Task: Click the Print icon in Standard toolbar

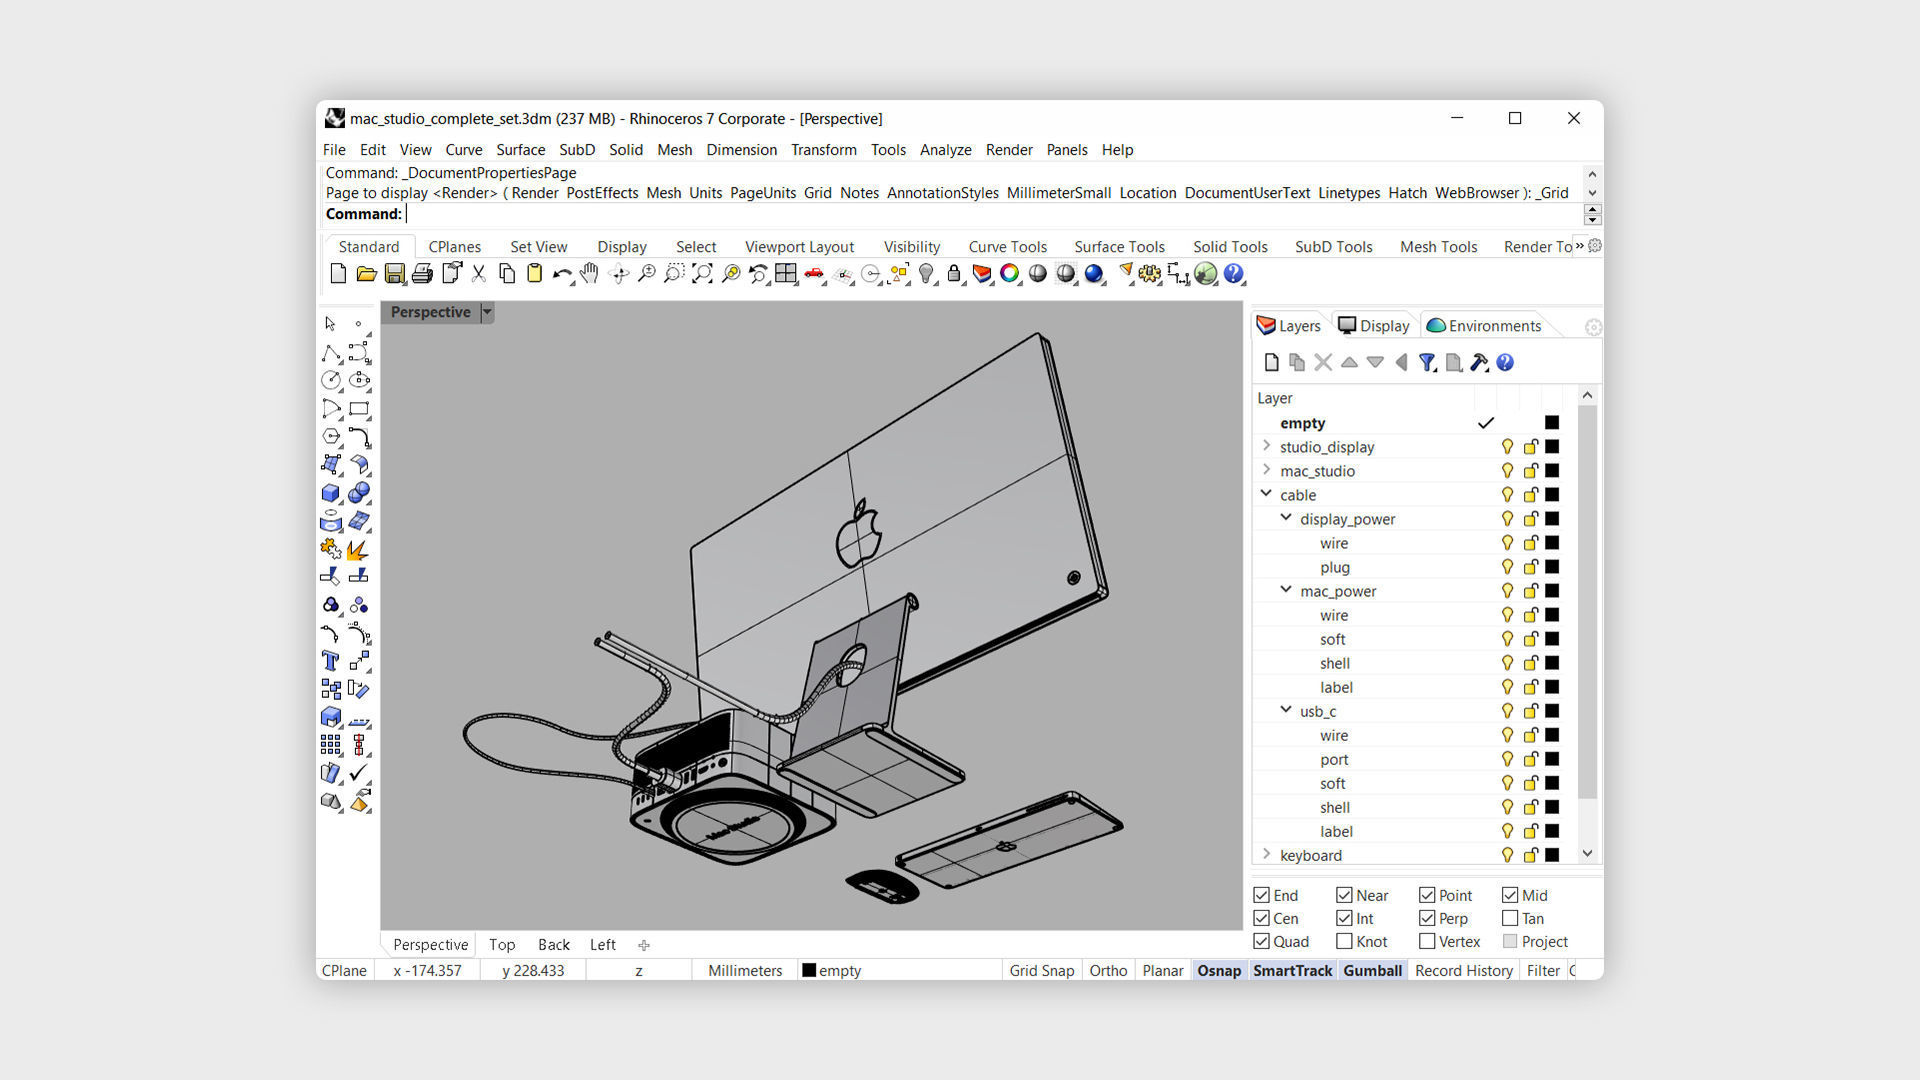Action: [422, 274]
